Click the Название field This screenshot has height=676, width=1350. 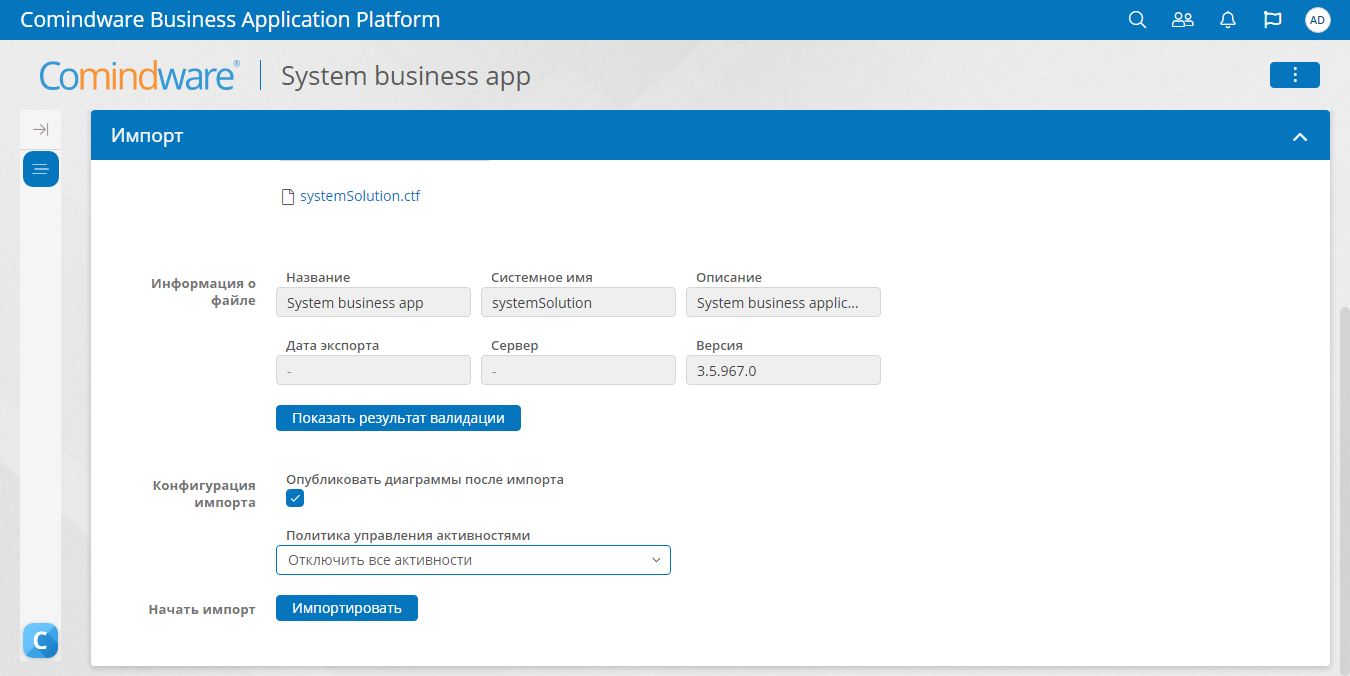click(373, 303)
